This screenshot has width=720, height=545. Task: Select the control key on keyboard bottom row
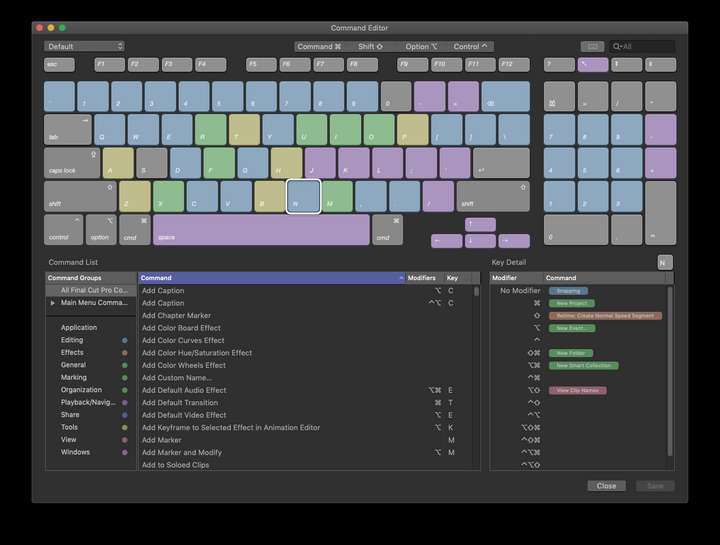click(x=63, y=230)
